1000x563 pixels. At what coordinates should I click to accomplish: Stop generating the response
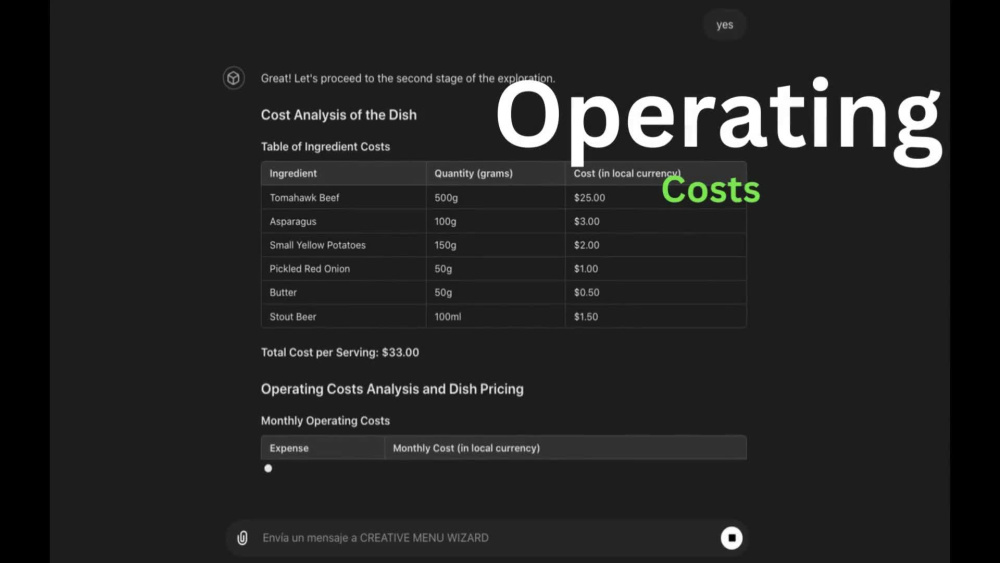[732, 537]
